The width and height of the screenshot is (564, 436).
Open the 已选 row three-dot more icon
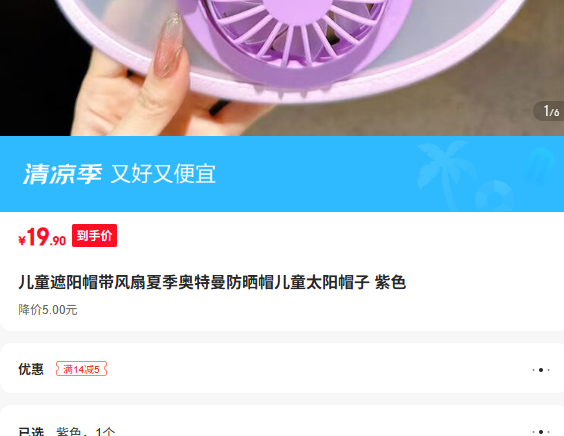point(541,431)
